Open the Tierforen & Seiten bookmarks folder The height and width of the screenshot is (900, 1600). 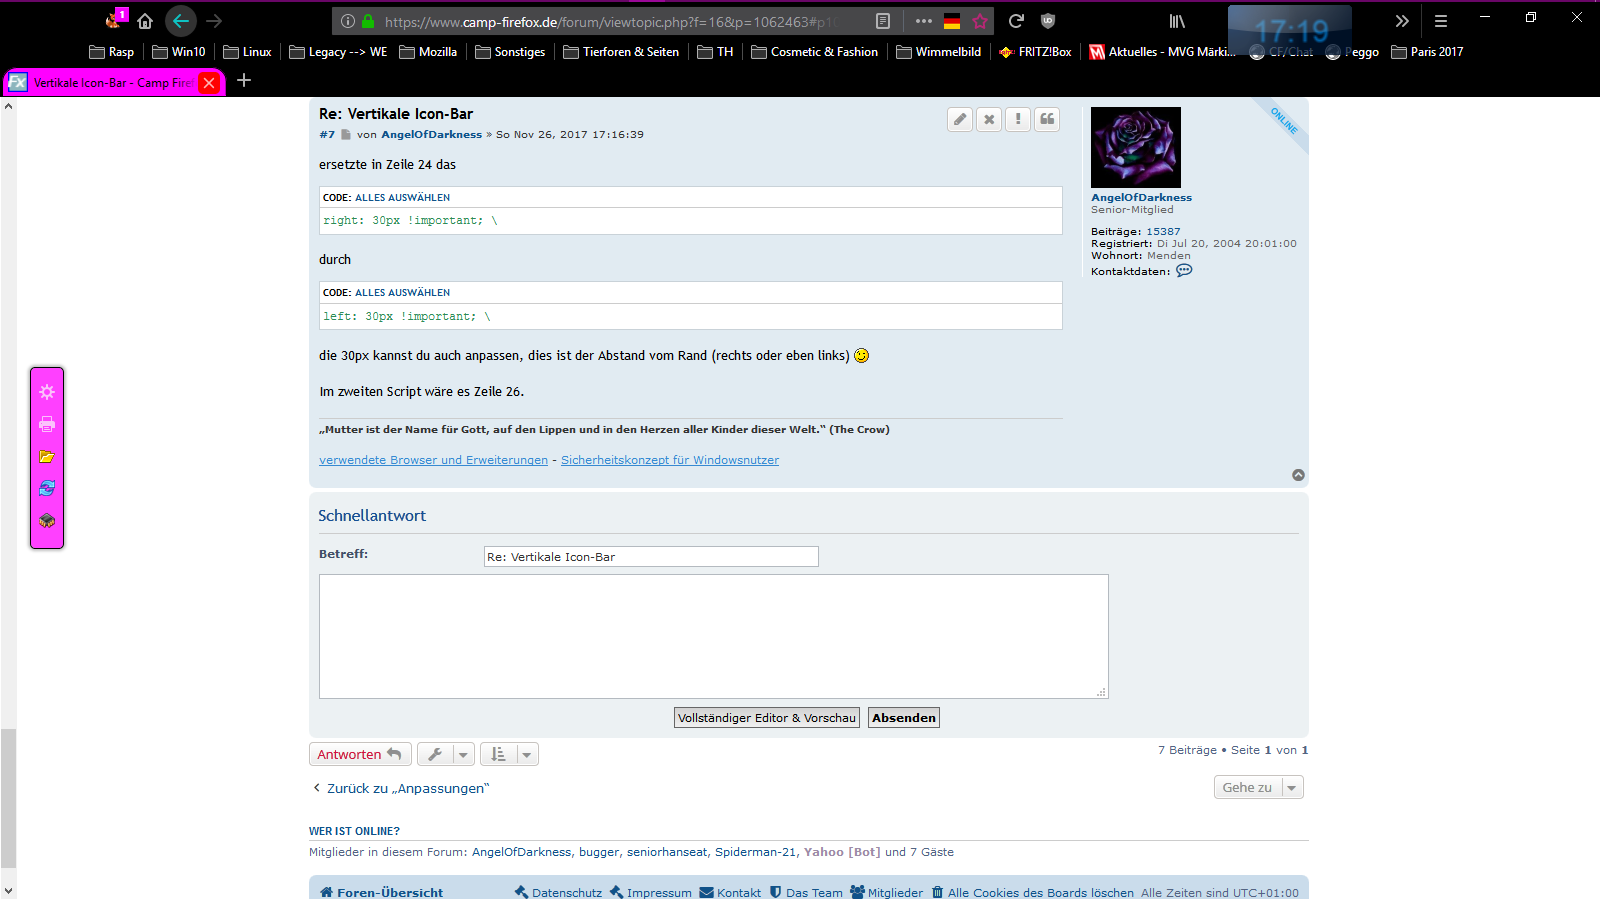click(621, 52)
